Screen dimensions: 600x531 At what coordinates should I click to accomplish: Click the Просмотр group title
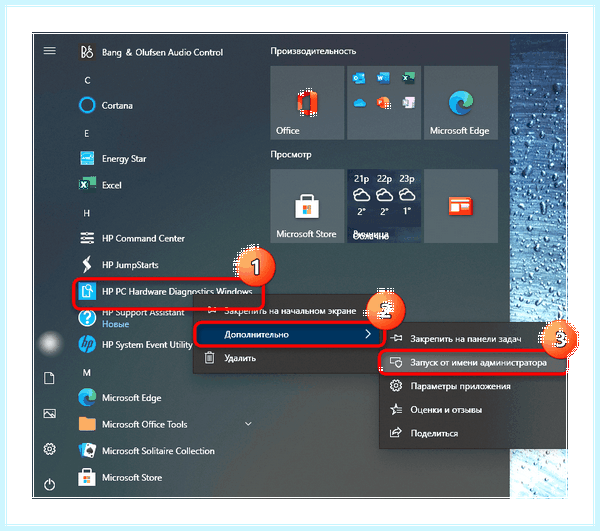click(291, 155)
